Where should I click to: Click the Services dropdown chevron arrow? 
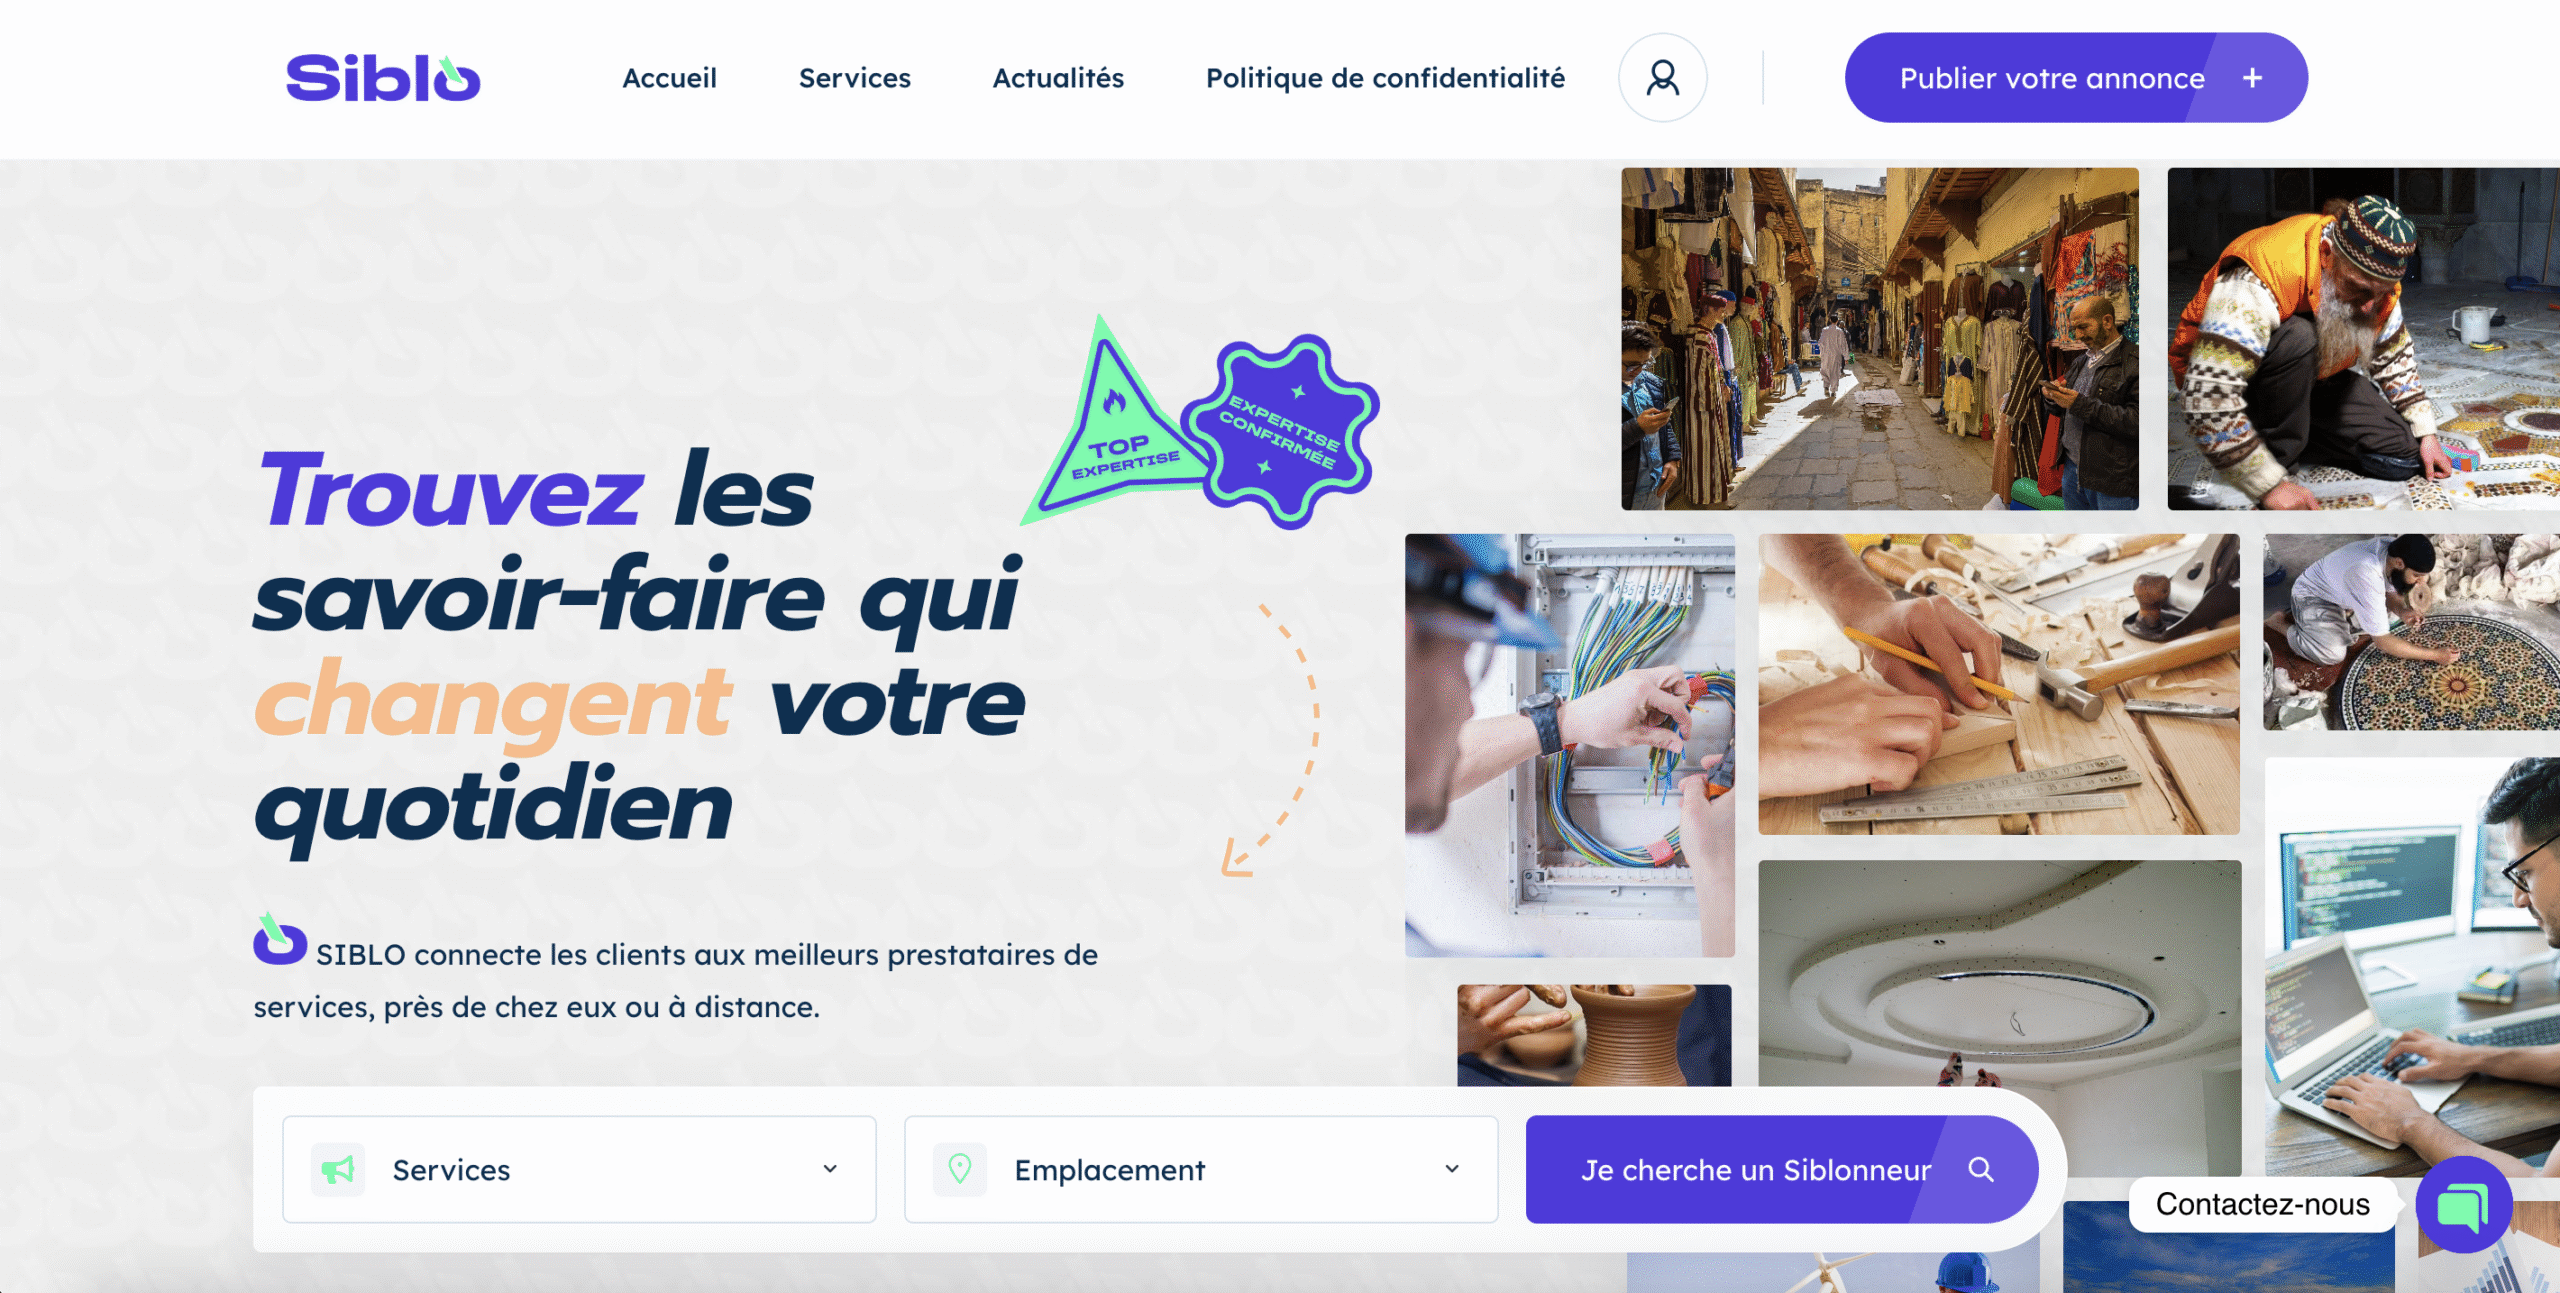[830, 1169]
